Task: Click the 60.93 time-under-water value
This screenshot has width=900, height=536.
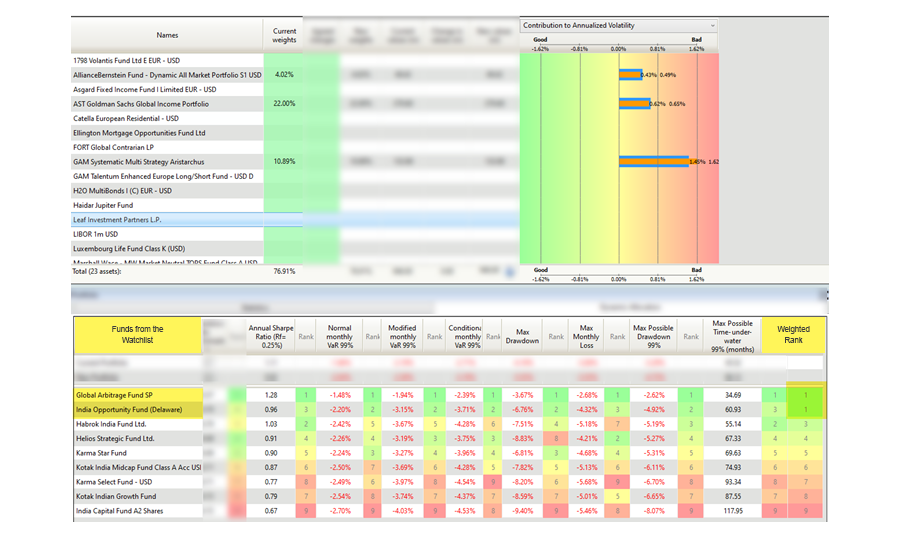Action: pos(733,410)
